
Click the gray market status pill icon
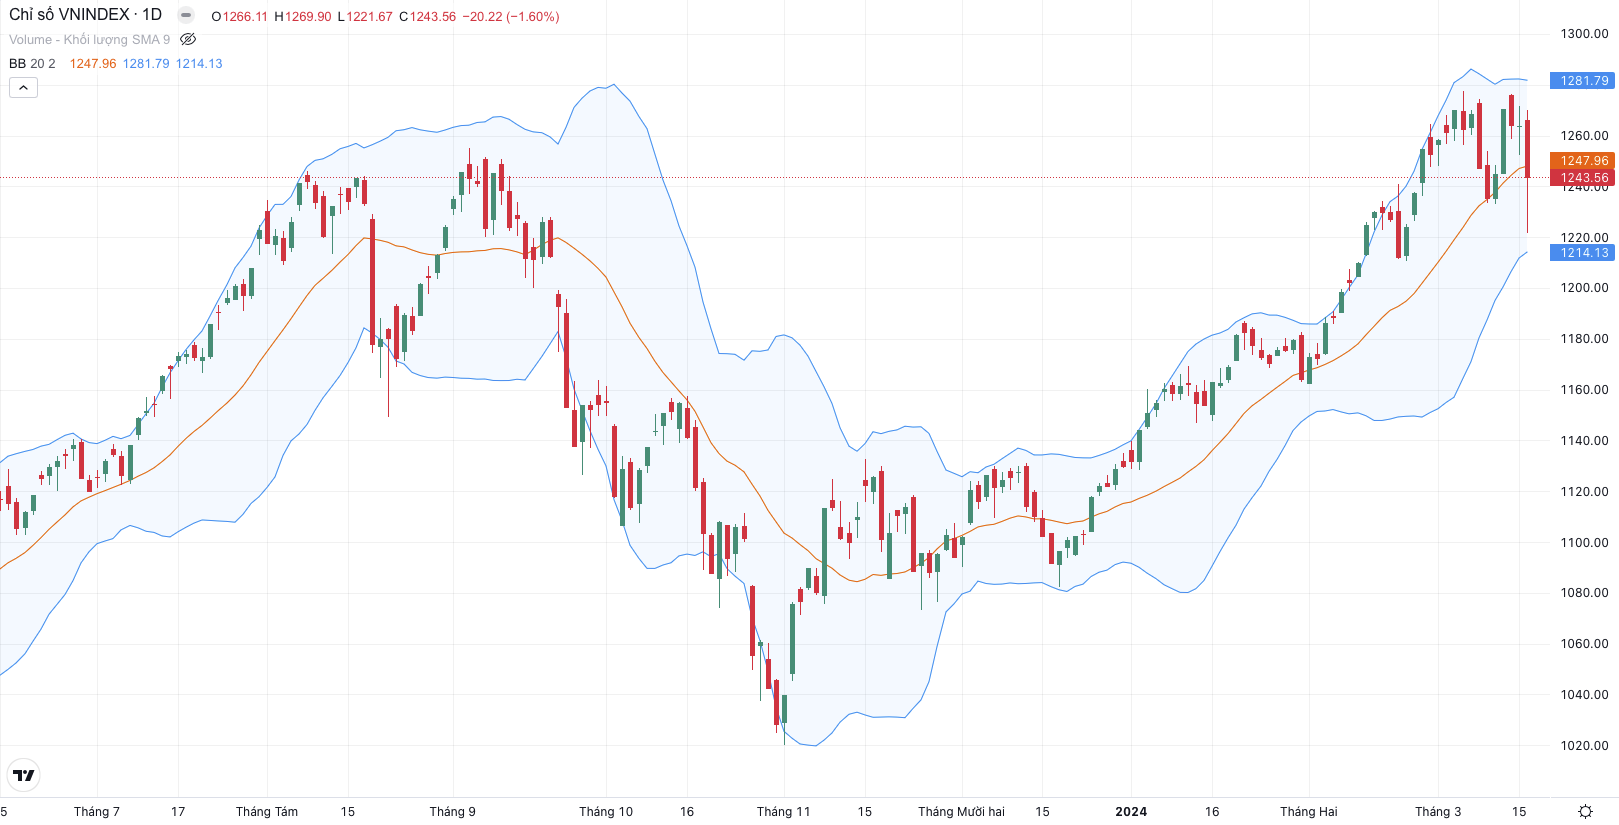(186, 15)
